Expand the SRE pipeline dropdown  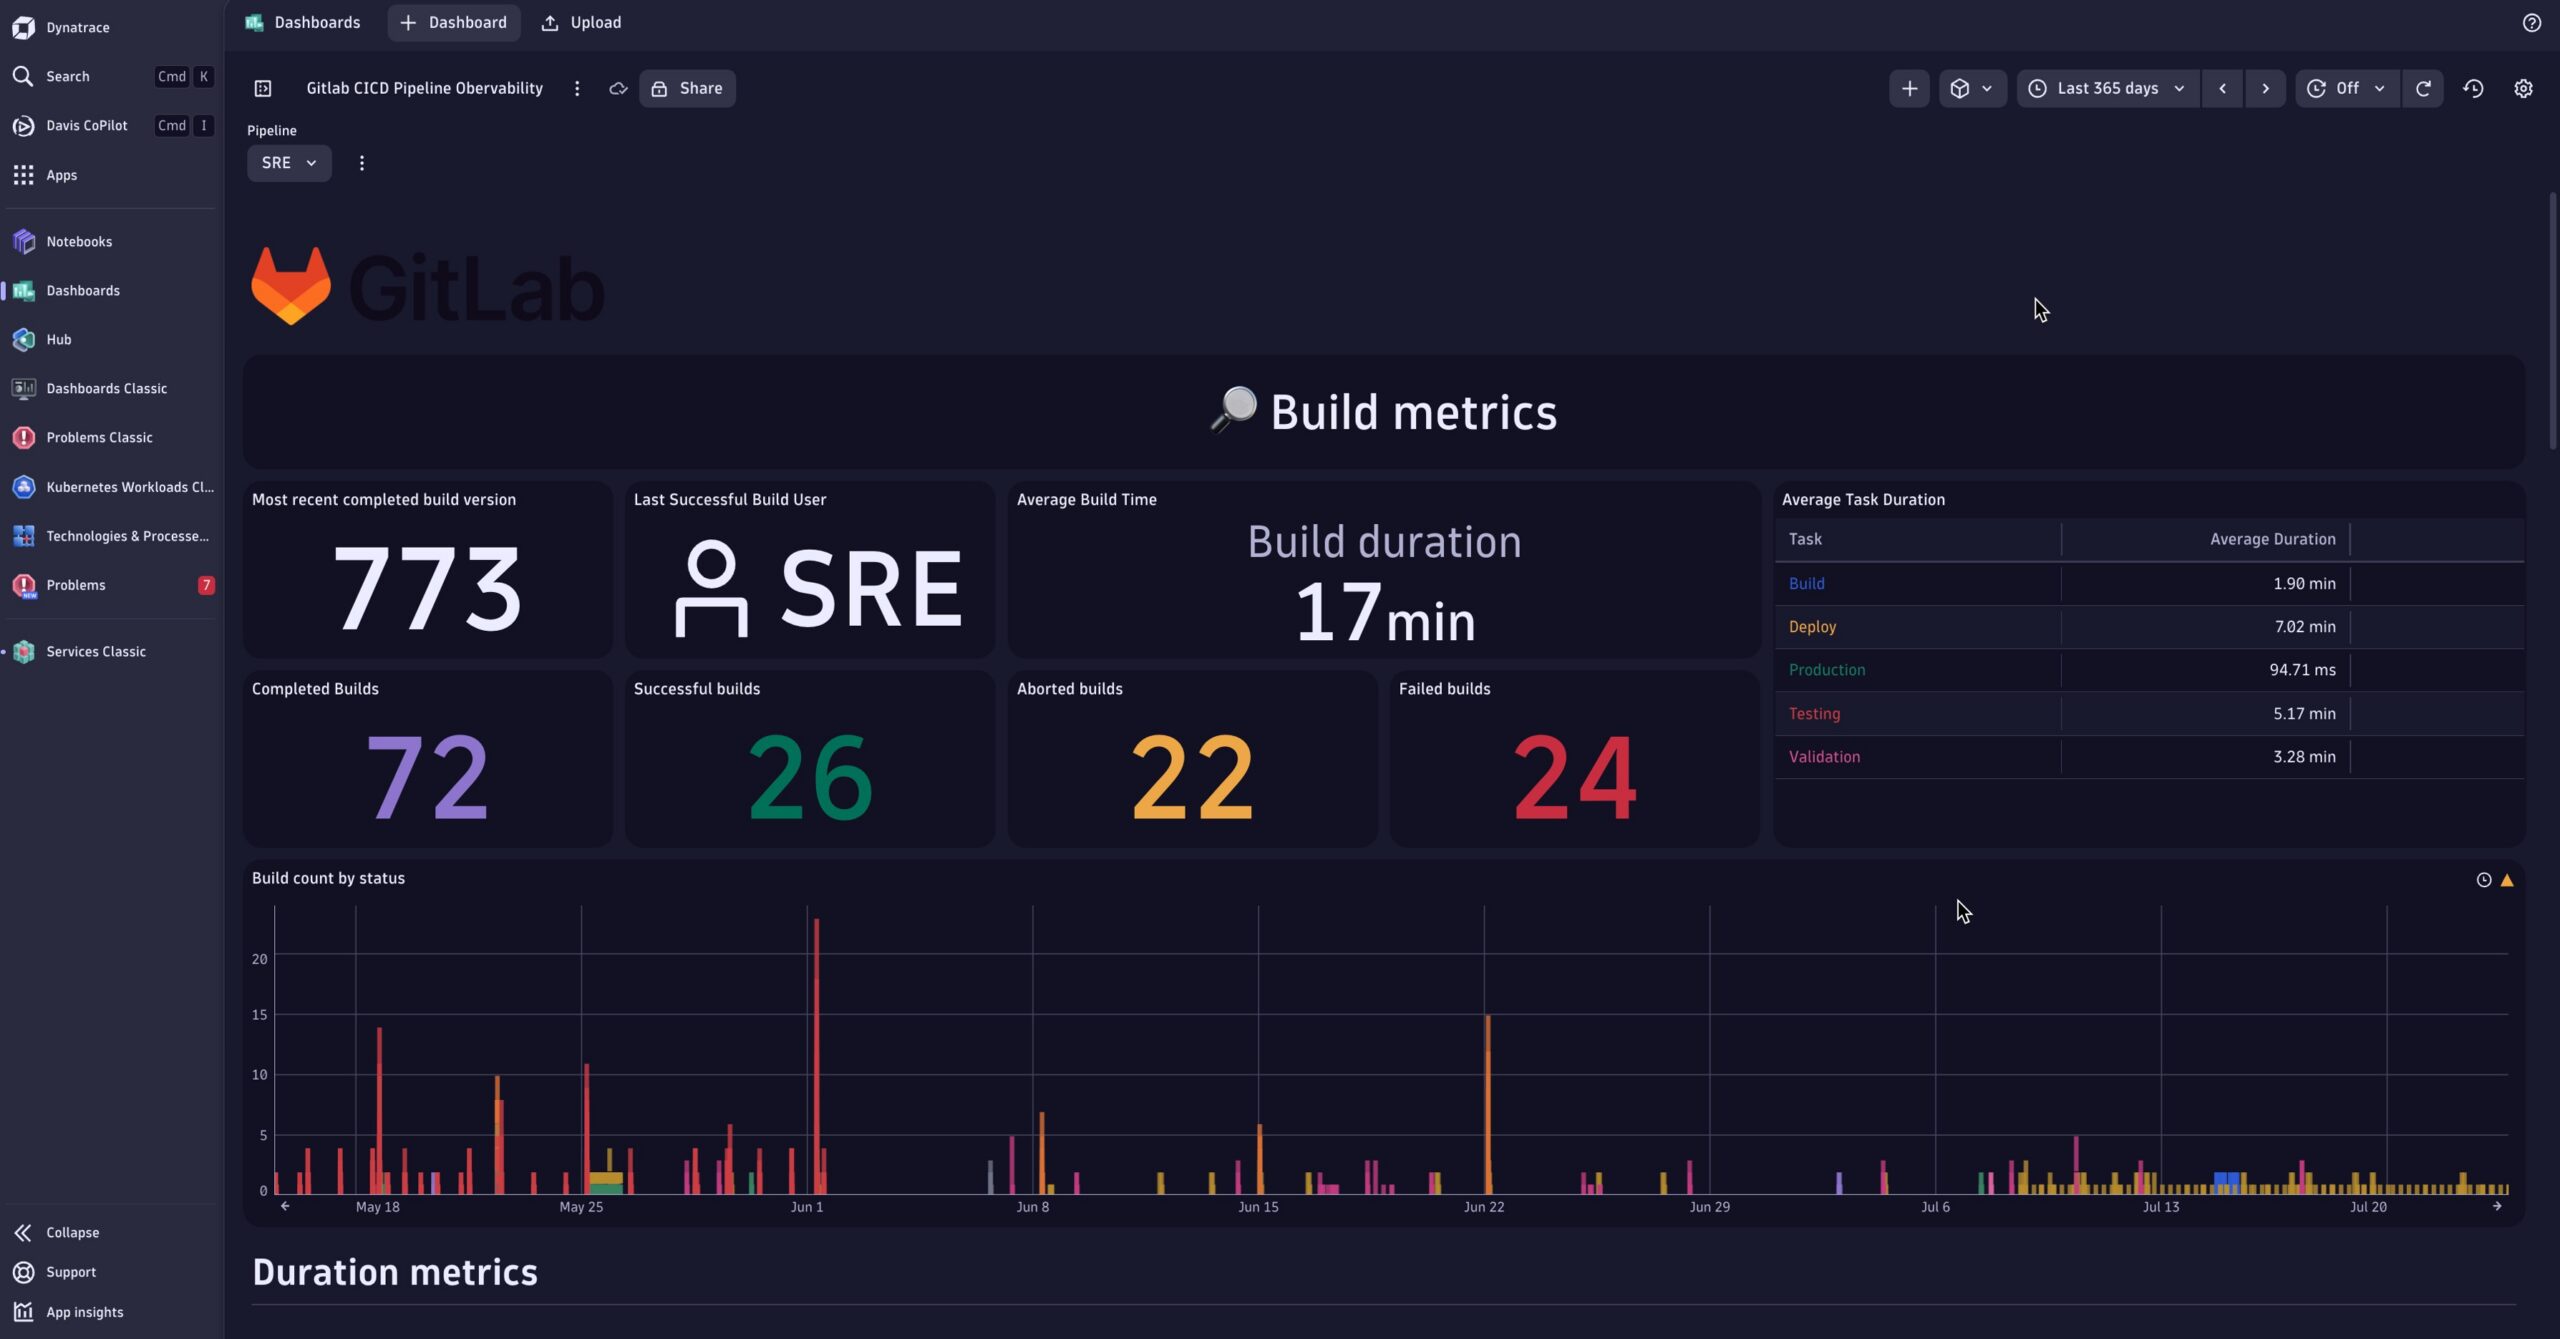tap(289, 162)
